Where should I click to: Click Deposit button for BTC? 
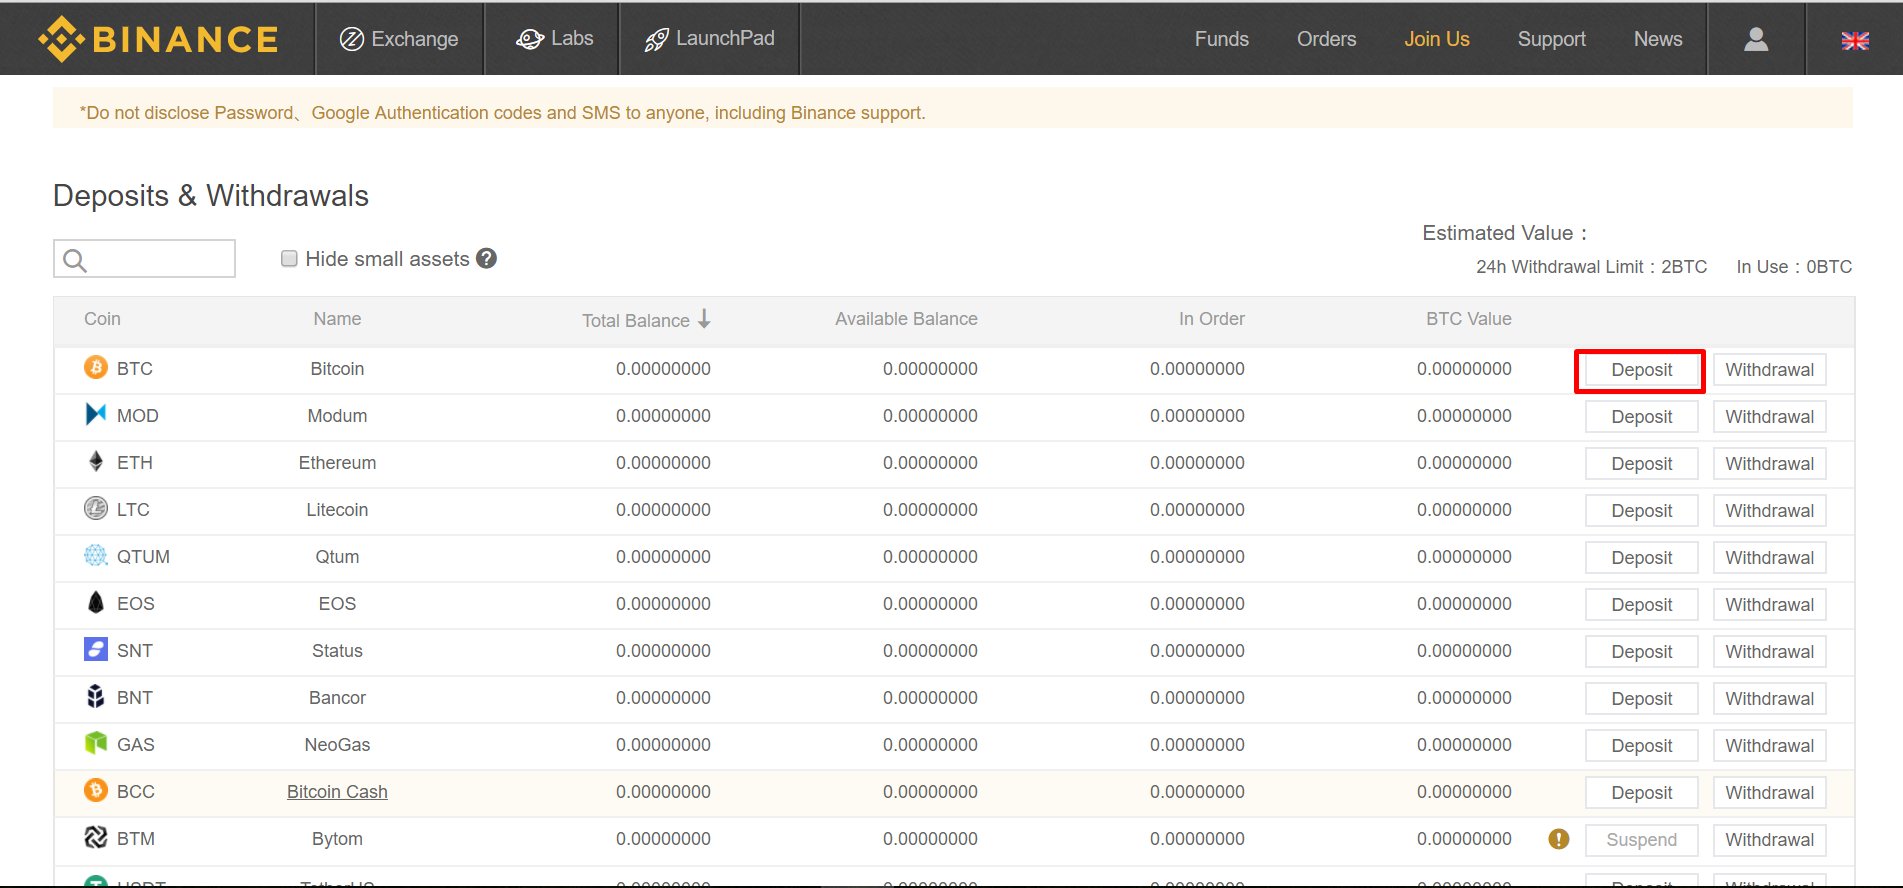pos(1641,370)
